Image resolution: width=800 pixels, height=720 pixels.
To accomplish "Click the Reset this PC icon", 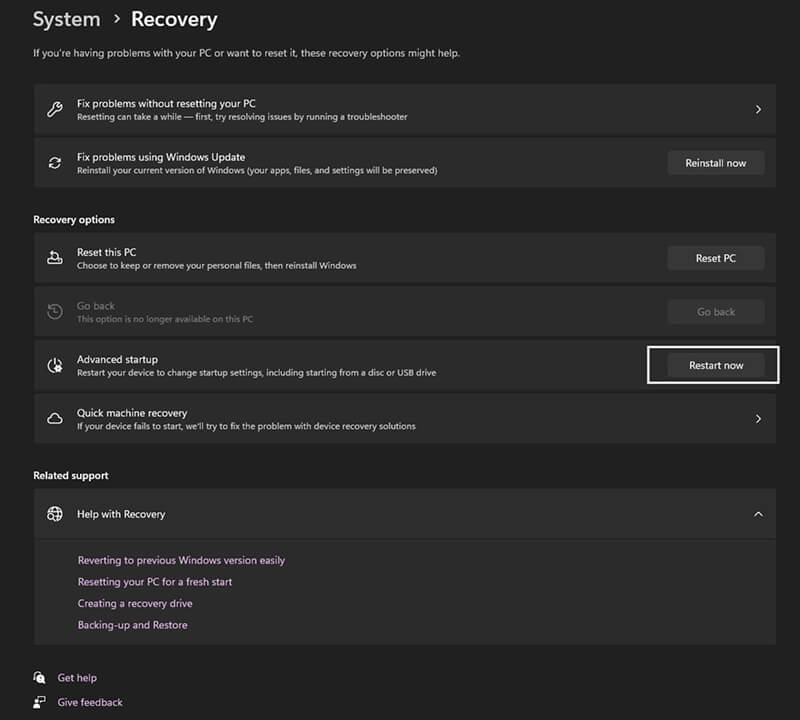I will coord(55,258).
